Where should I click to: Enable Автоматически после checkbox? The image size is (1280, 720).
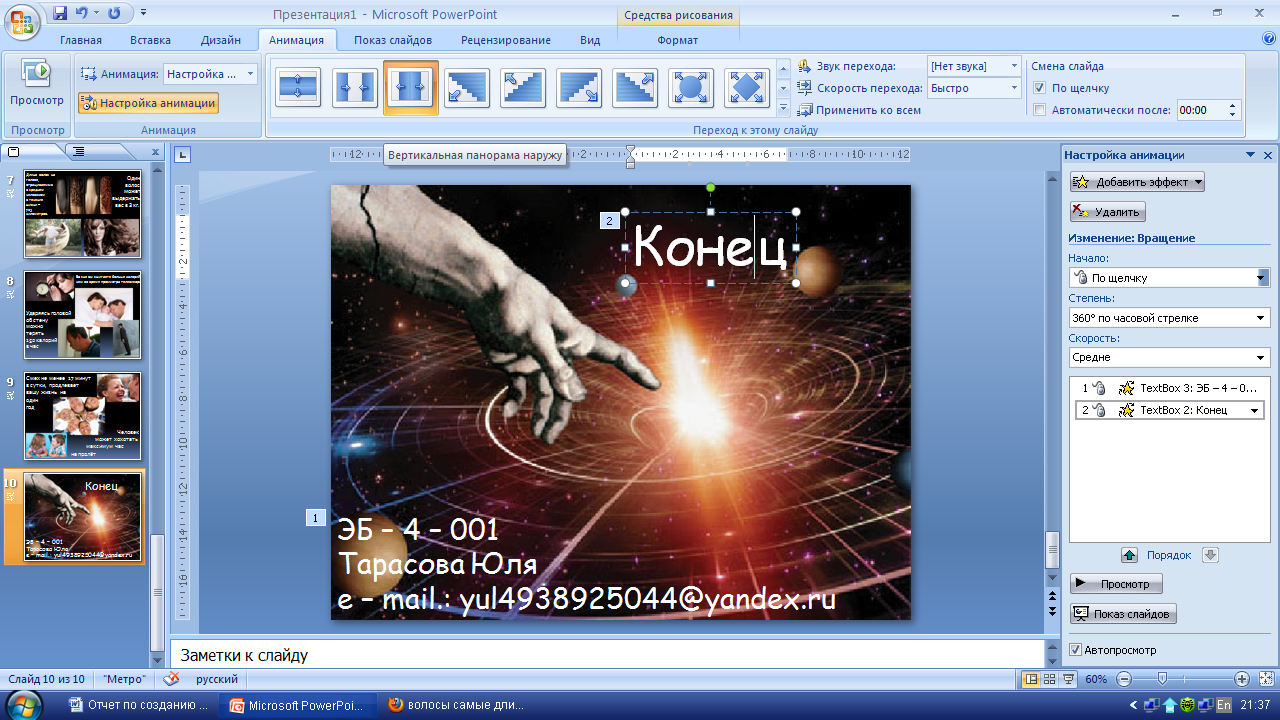(x=1040, y=110)
